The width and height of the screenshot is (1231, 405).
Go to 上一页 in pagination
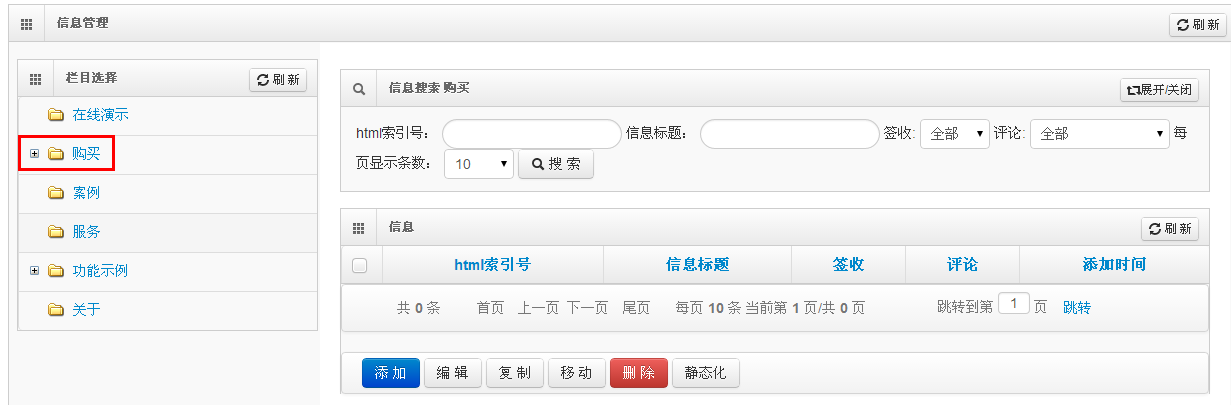[538, 308]
